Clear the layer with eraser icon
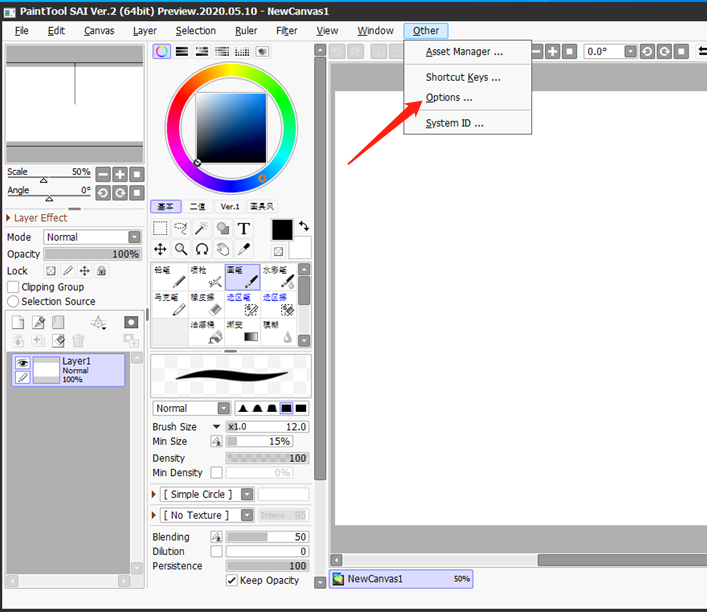 pyautogui.click(x=58, y=341)
